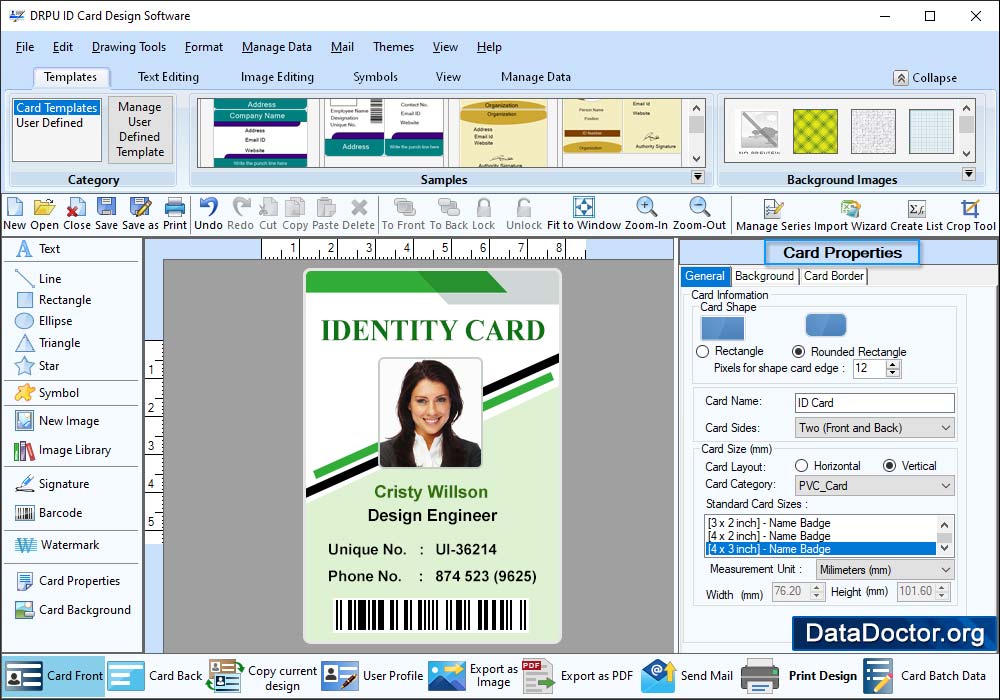Collapse the ribbon panel
This screenshot has height=700, width=1000.
coord(925,78)
